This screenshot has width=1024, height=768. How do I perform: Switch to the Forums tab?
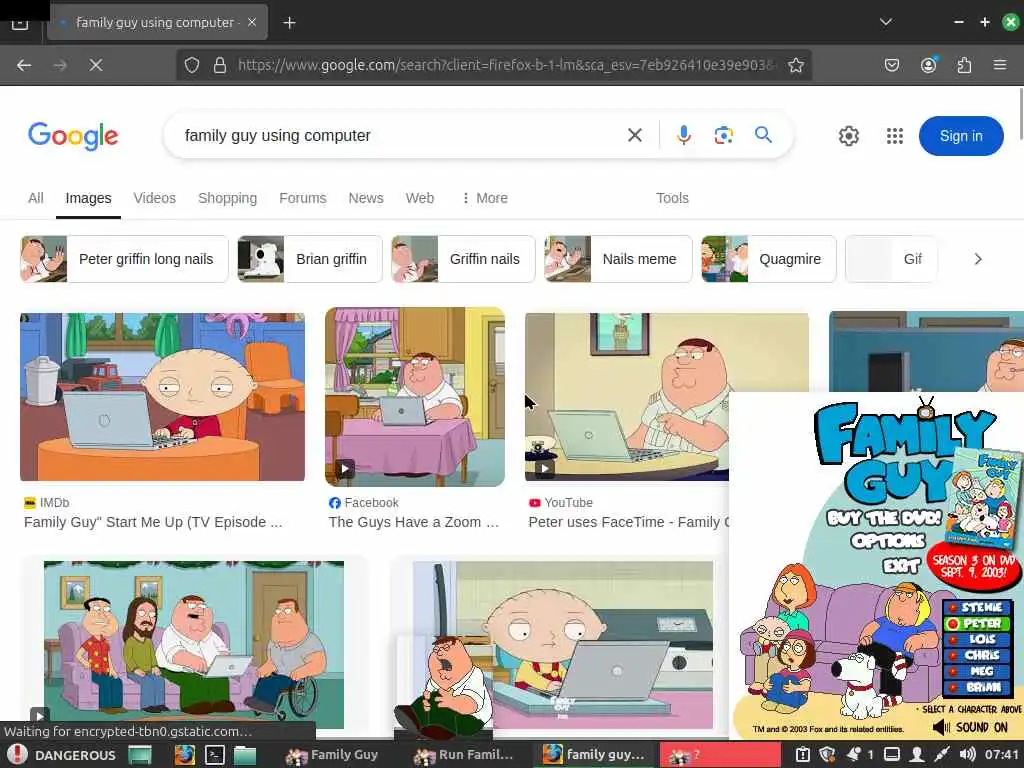(302, 198)
